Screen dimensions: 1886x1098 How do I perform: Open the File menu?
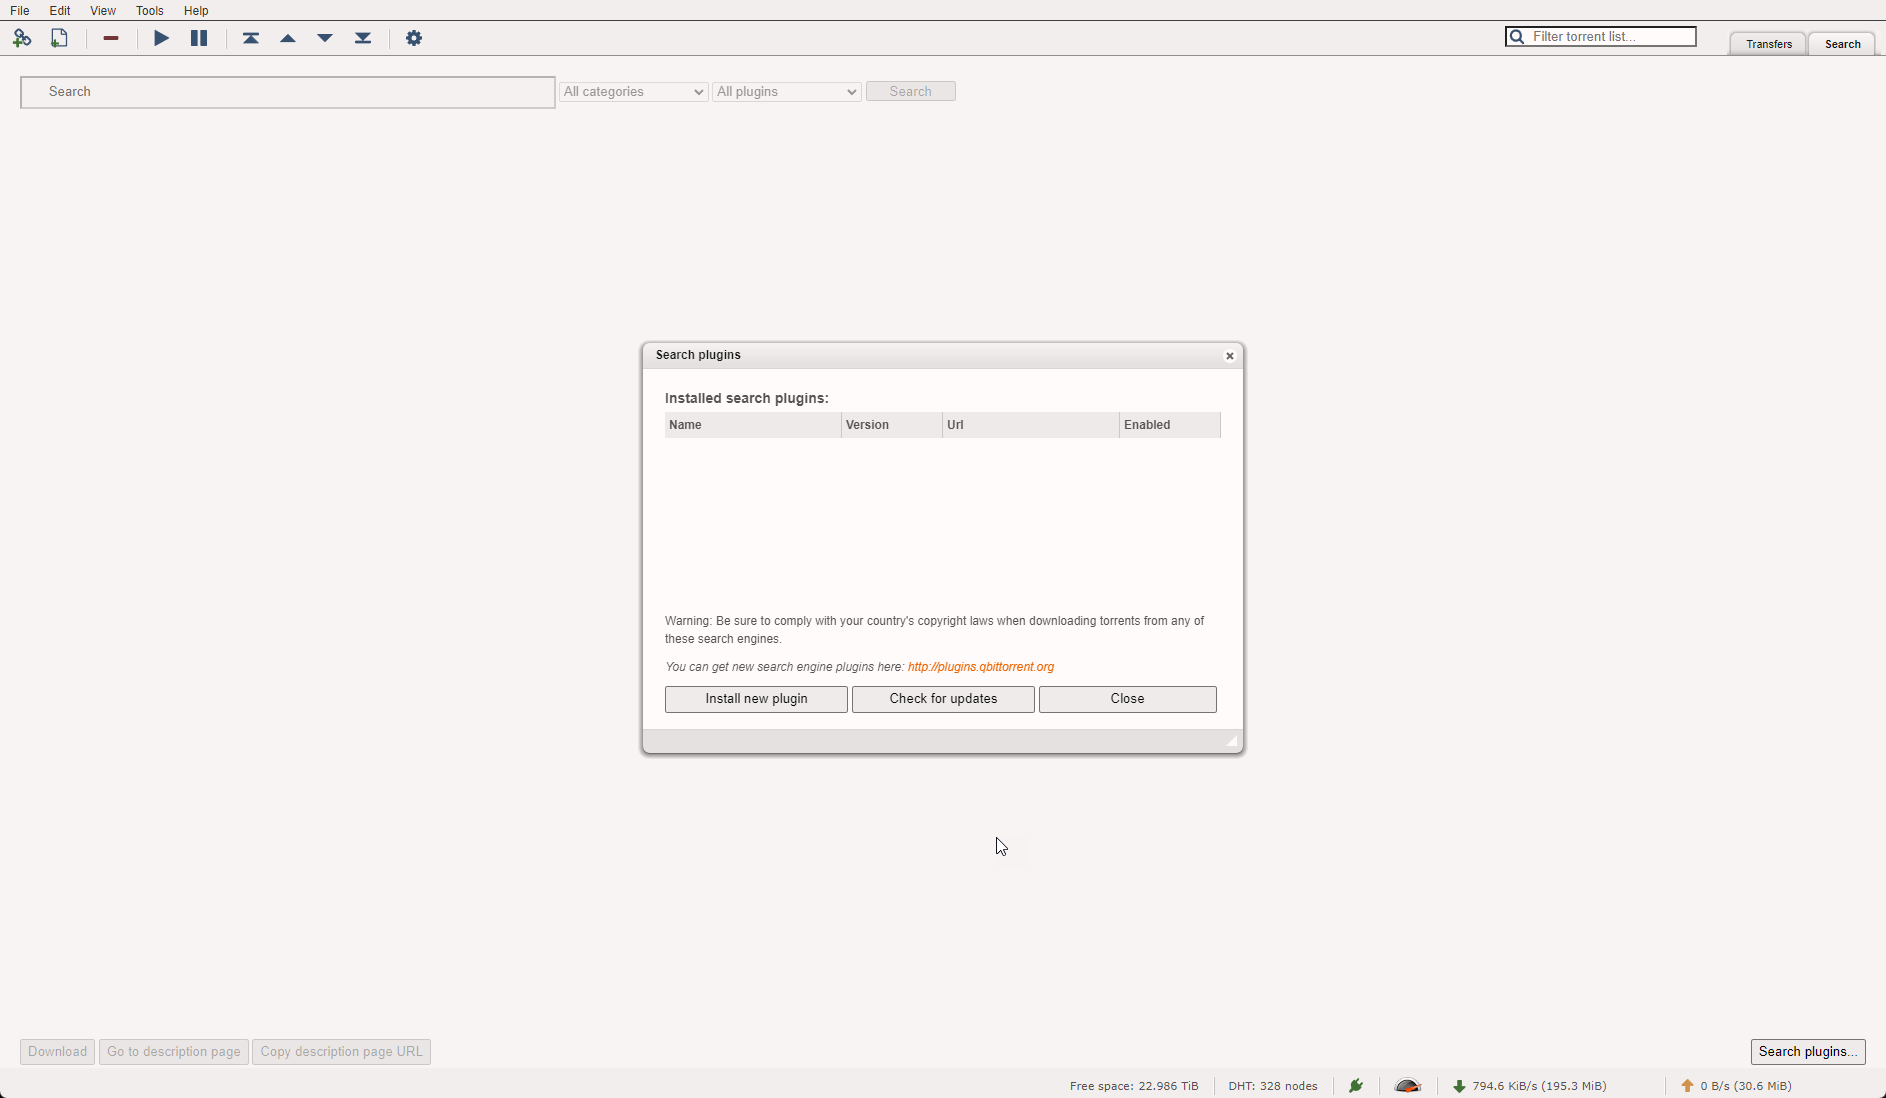click(x=20, y=10)
